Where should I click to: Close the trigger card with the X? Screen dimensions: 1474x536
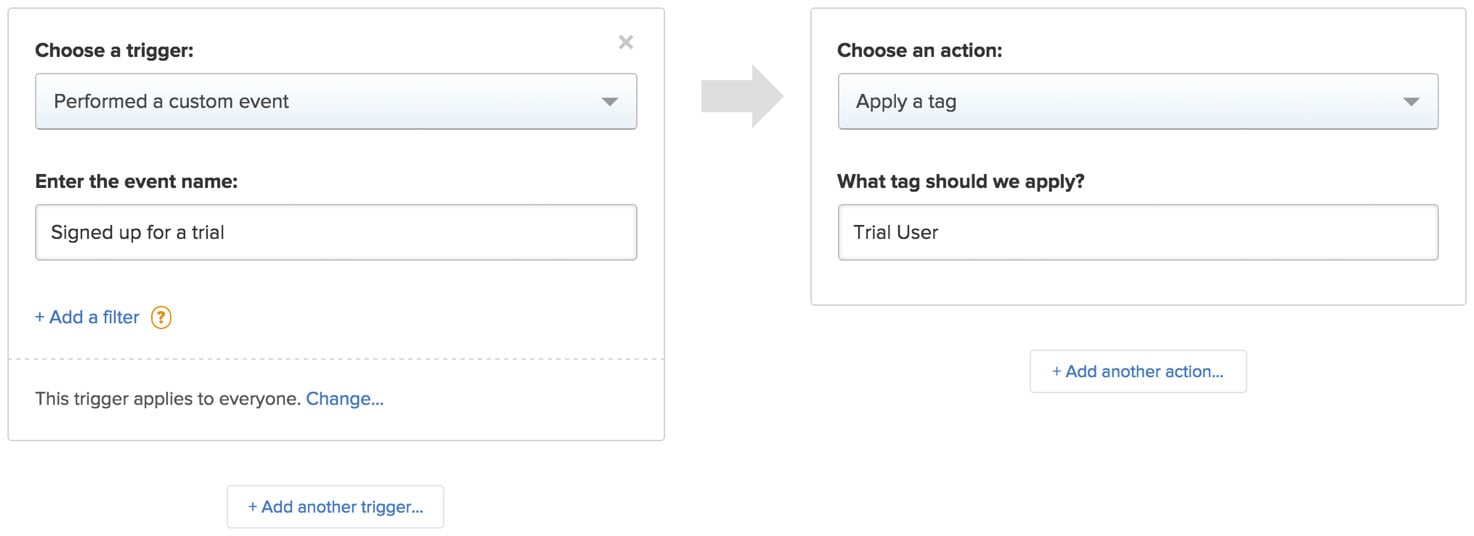click(x=626, y=42)
